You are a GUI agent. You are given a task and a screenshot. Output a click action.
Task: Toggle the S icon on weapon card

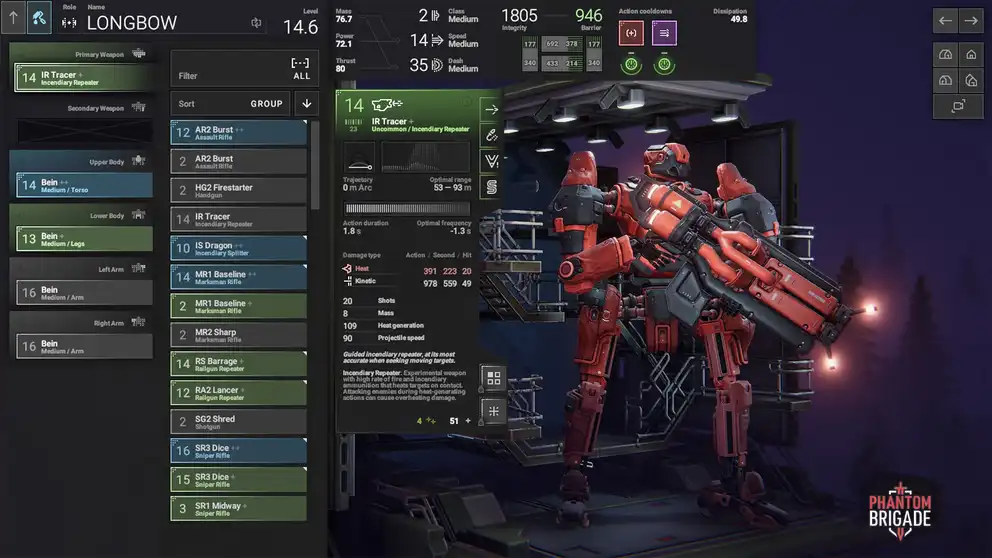pos(491,187)
